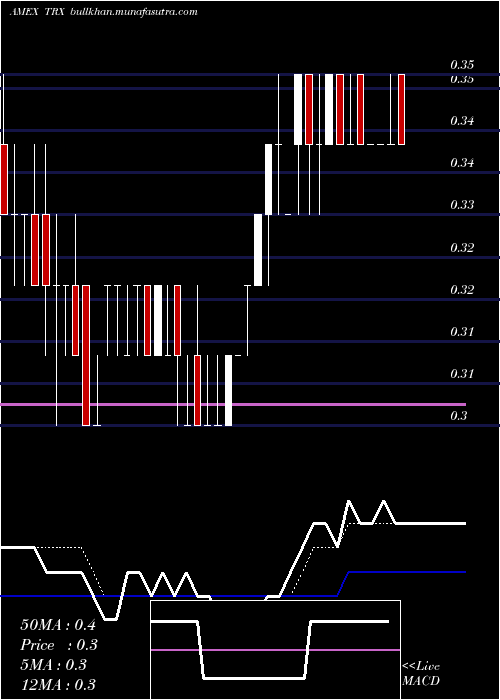The width and height of the screenshot is (500, 700).
Task: Click the topmost 0.35 price axis label
Action: (462, 65)
